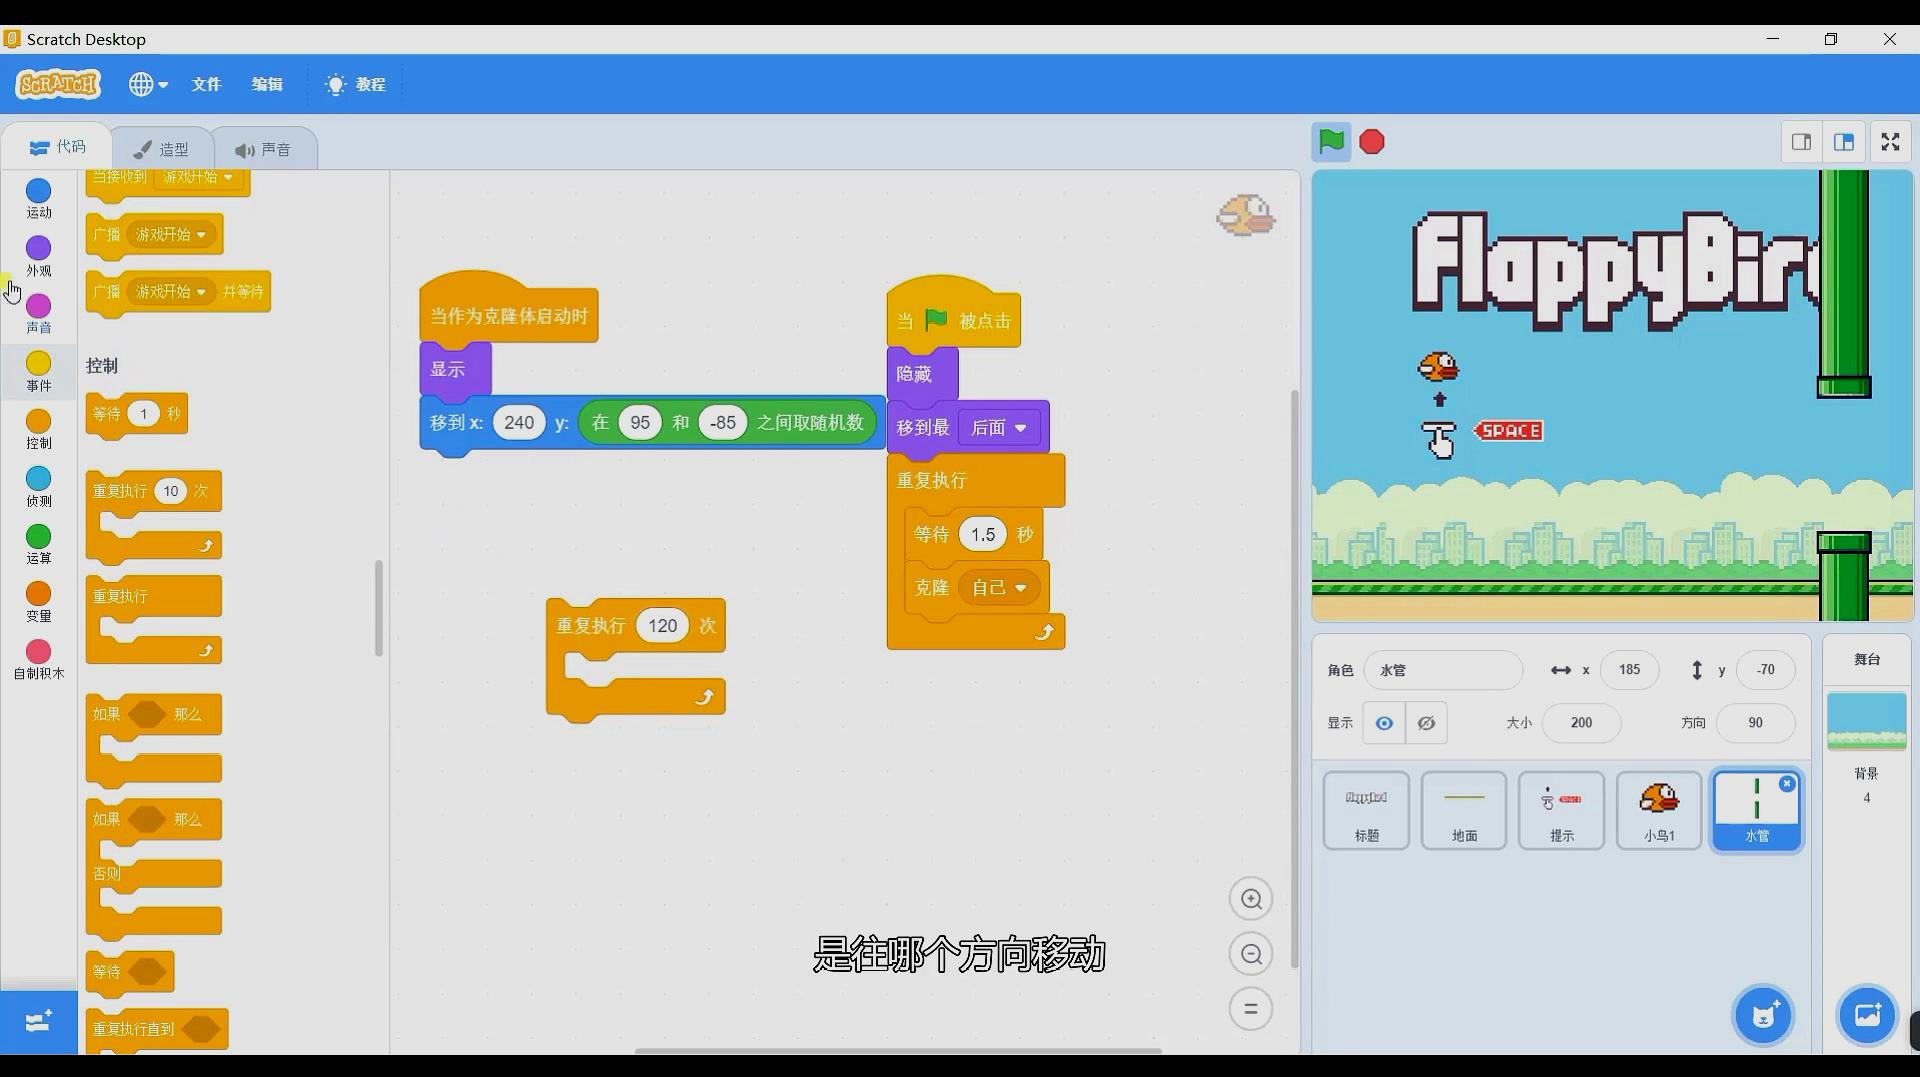
Task: Click the sprite x value 185
Action: pos(1629,670)
